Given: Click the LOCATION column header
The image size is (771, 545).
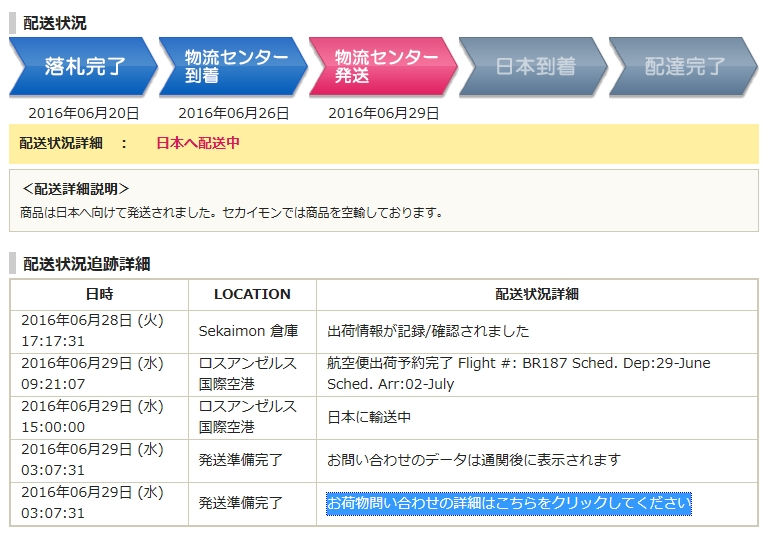Looking at the screenshot, I should click(252, 294).
